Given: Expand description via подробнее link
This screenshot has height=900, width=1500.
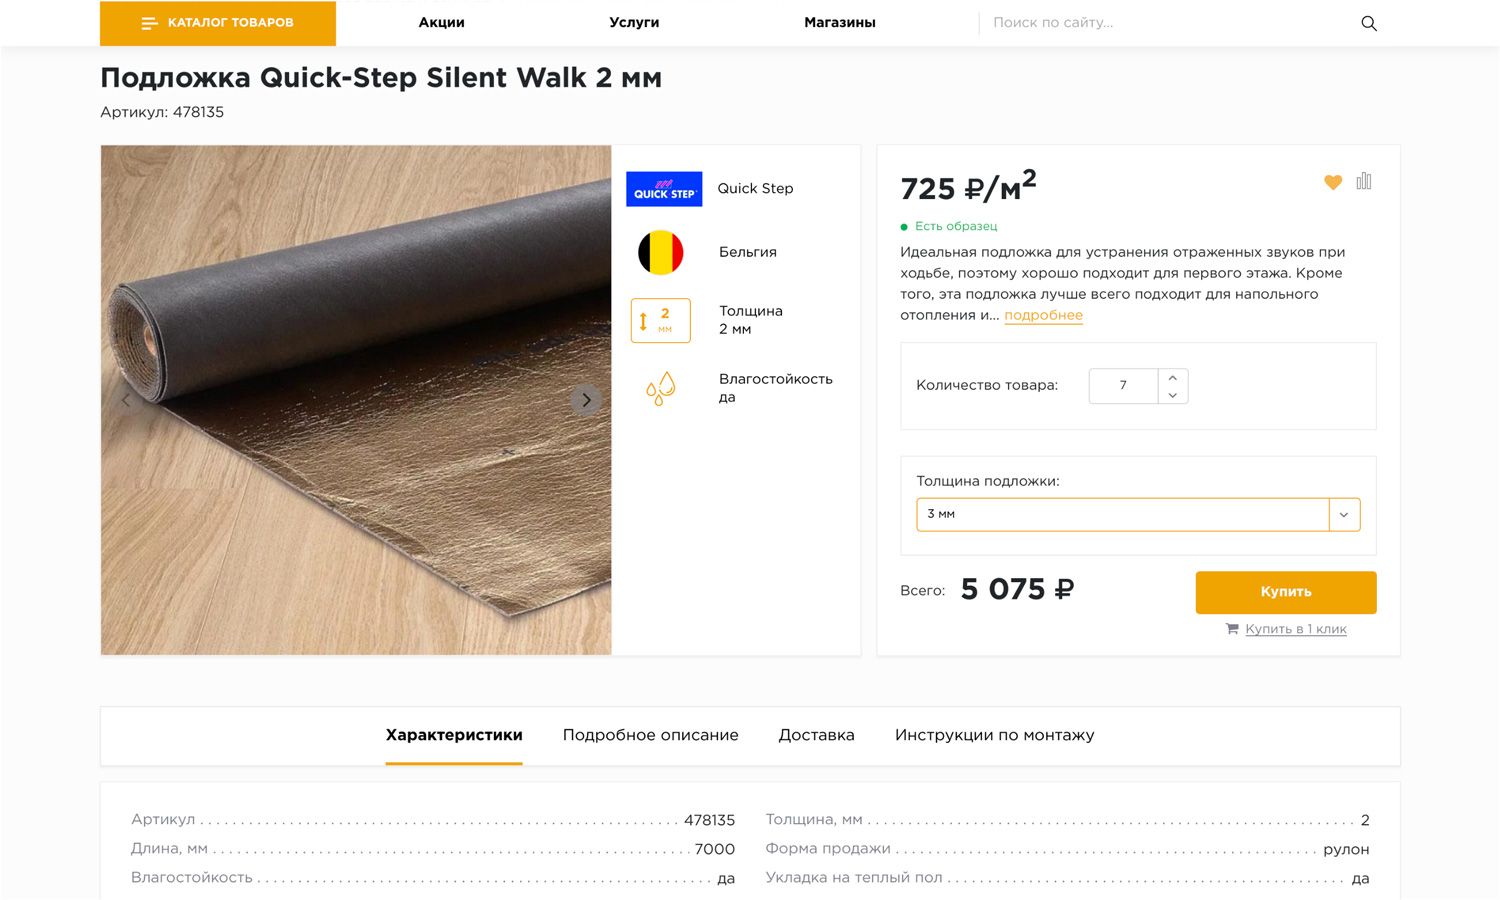Looking at the screenshot, I should 1043,315.
